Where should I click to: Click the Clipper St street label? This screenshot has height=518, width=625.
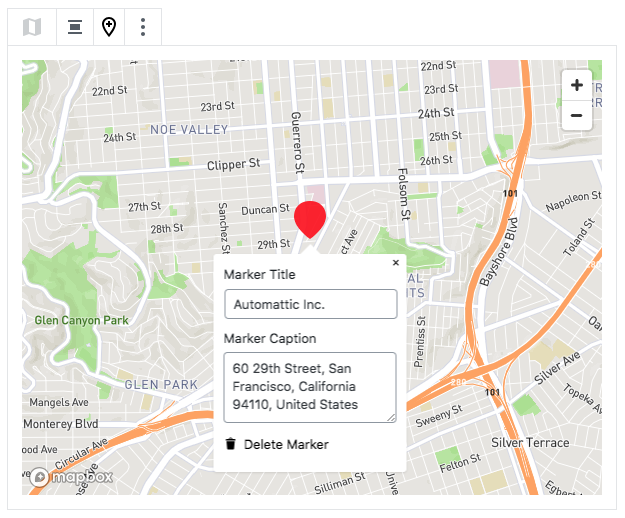(x=233, y=163)
